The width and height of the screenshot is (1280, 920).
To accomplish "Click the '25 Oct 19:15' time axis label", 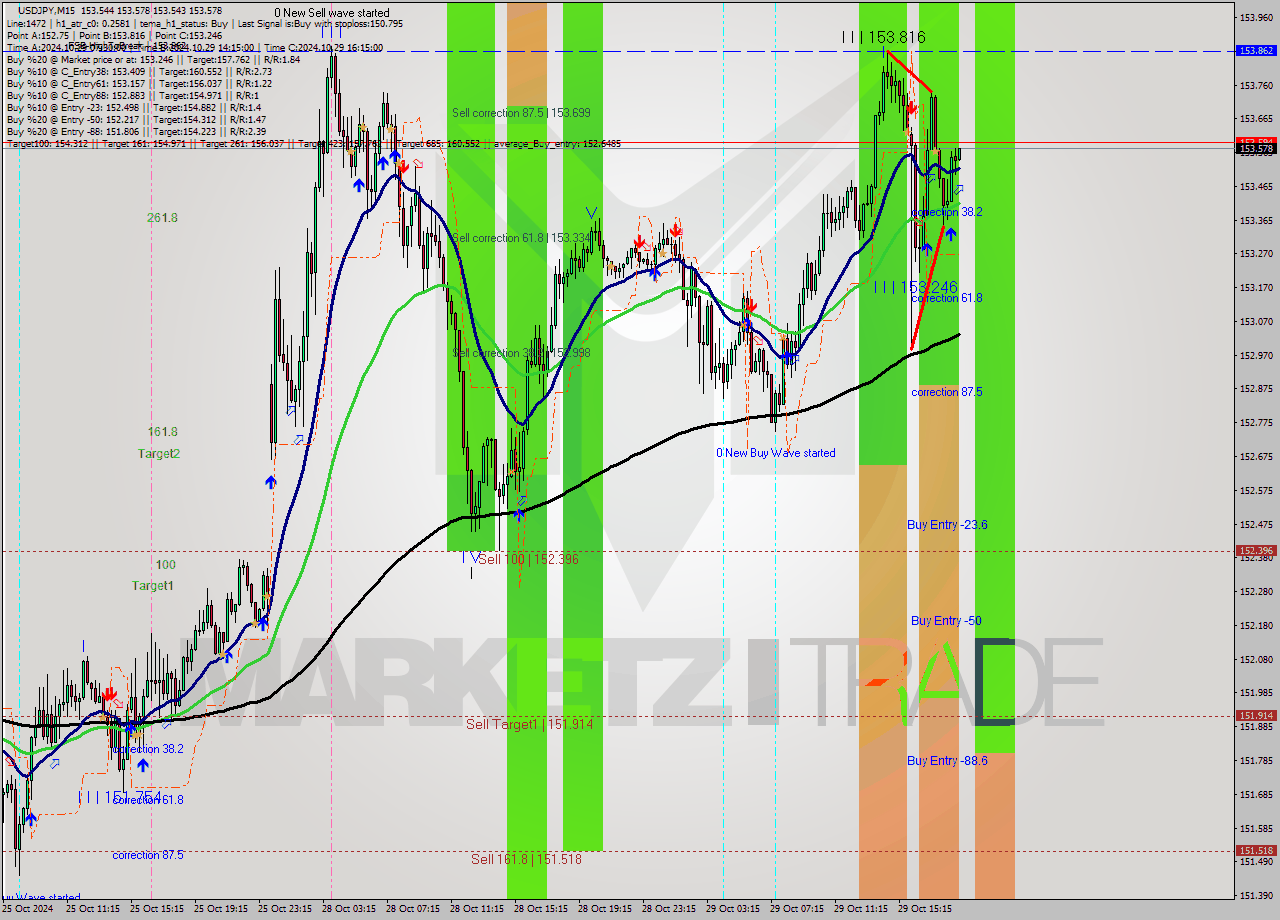I will (x=220, y=909).
